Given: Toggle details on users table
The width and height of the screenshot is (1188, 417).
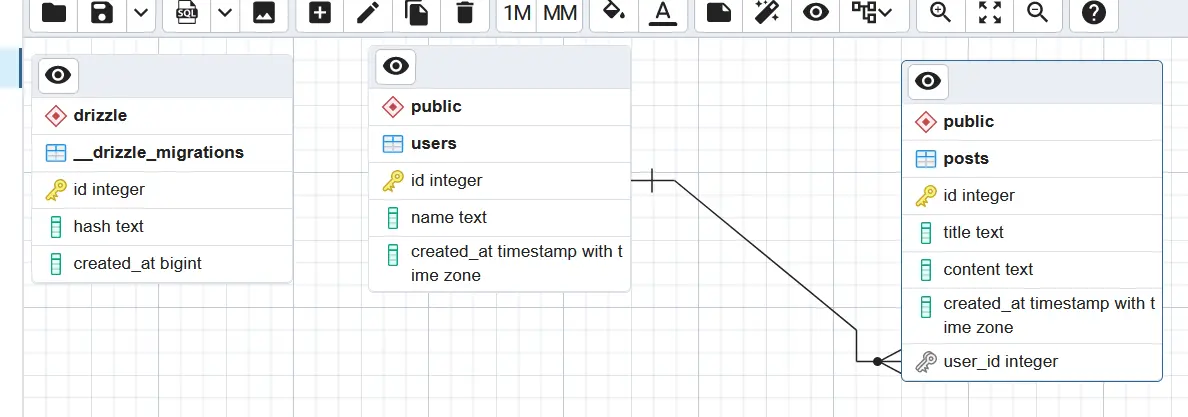Looking at the screenshot, I should 395,65.
